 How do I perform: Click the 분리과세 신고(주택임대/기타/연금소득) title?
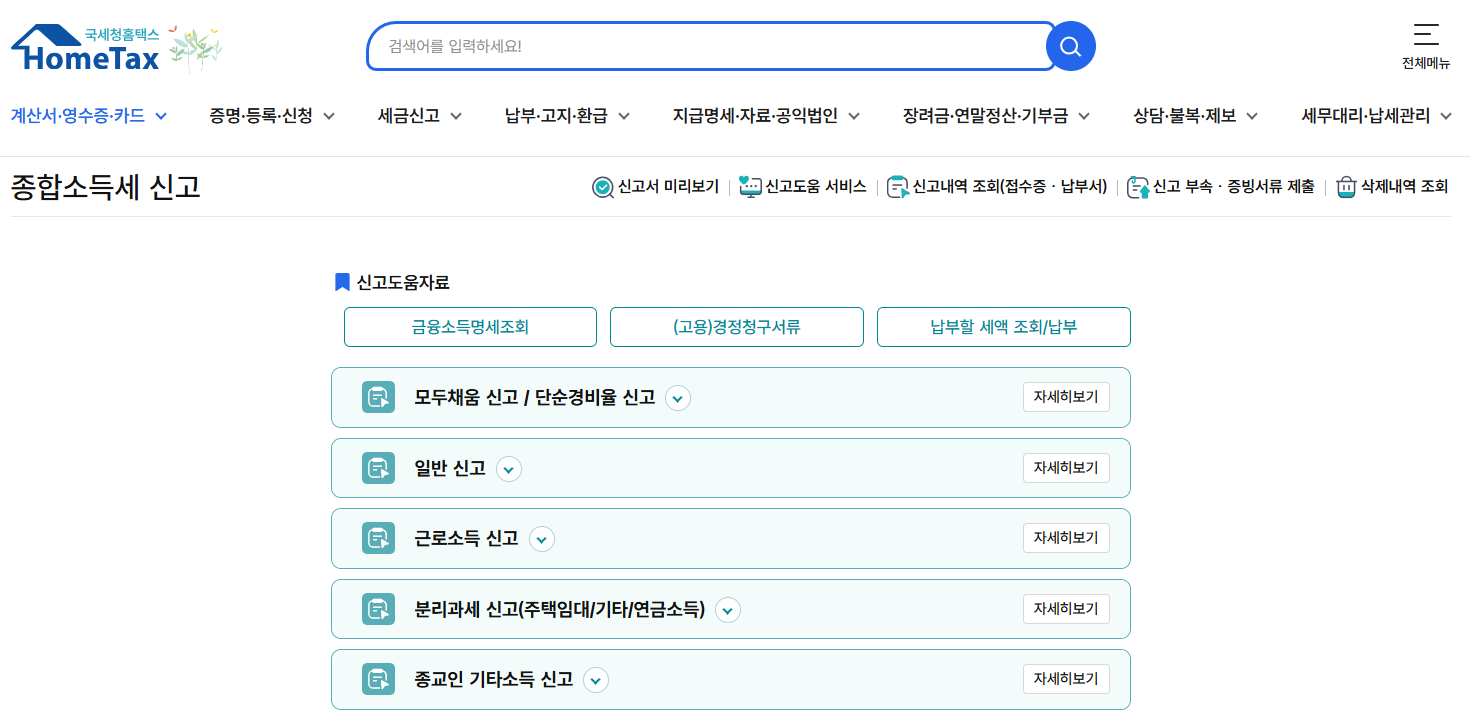click(560, 609)
